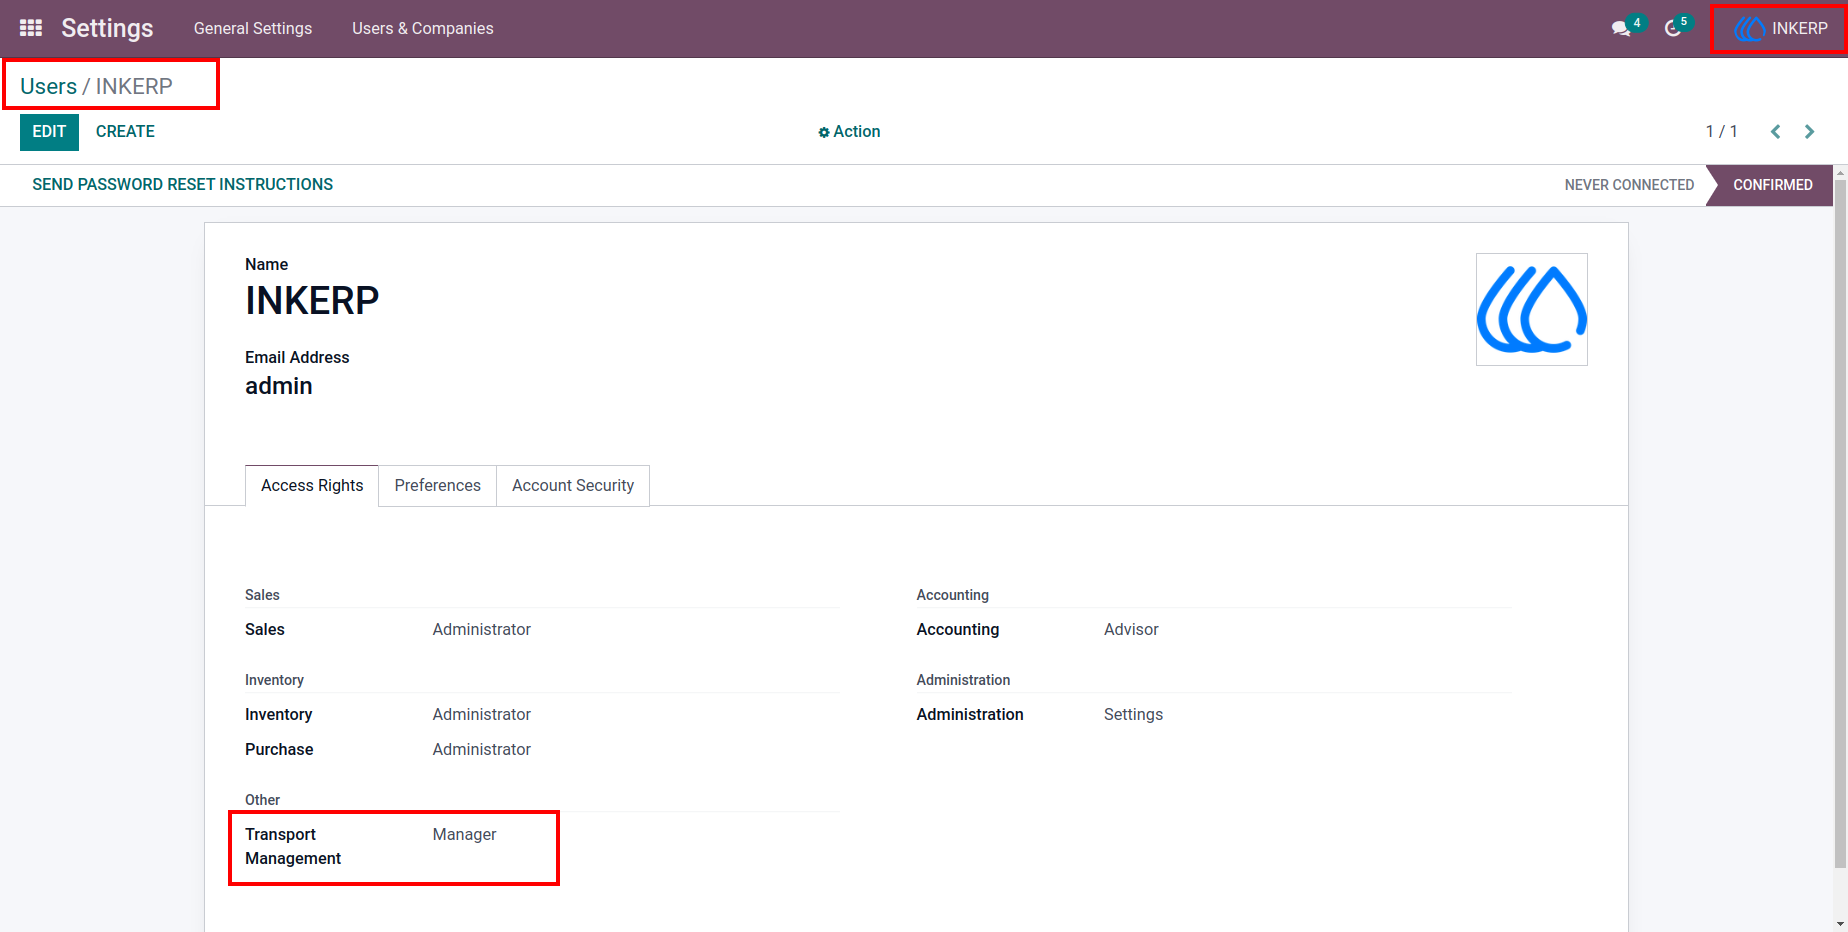This screenshot has width=1848, height=932.
Task: Switch to Account Security tab
Action: point(573,485)
